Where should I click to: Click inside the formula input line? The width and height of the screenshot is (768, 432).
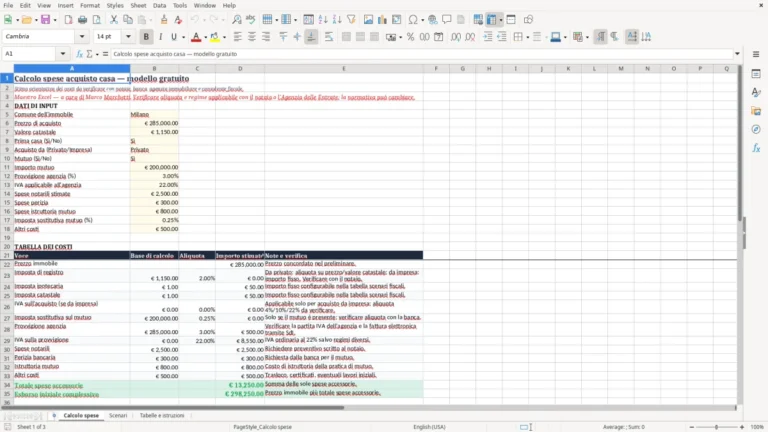pos(421,54)
